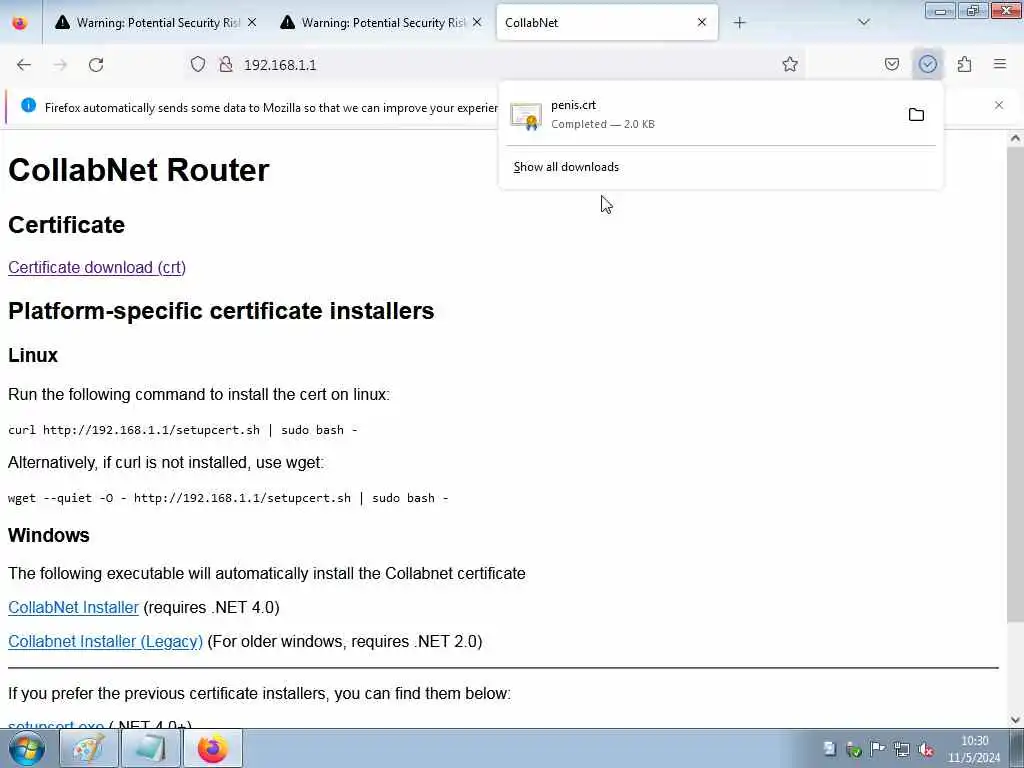Switch to the first Warning tab
Viewport: 1024px width, 768px height.
pos(158,22)
